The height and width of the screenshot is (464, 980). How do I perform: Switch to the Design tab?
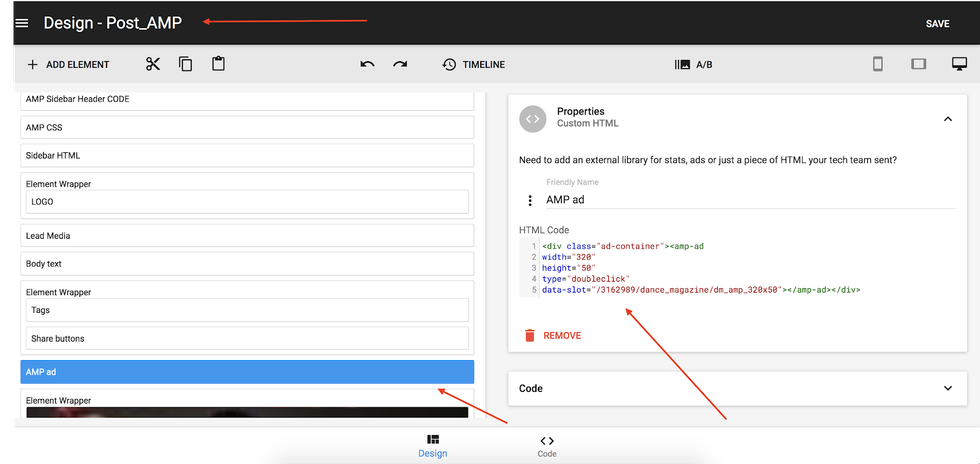click(x=433, y=446)
